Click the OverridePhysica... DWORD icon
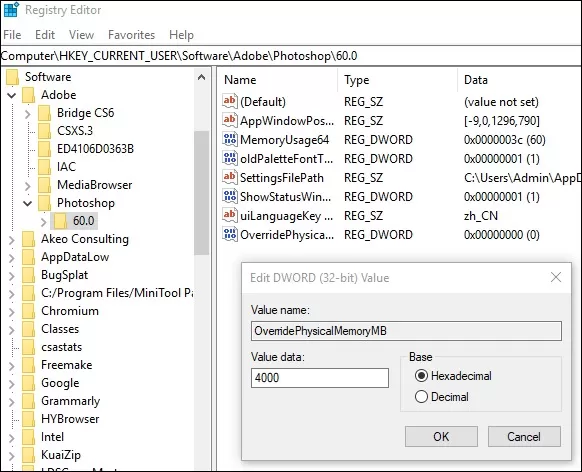Screen dimensions: 582x472 pyautogui.click(x=230, y=234)
